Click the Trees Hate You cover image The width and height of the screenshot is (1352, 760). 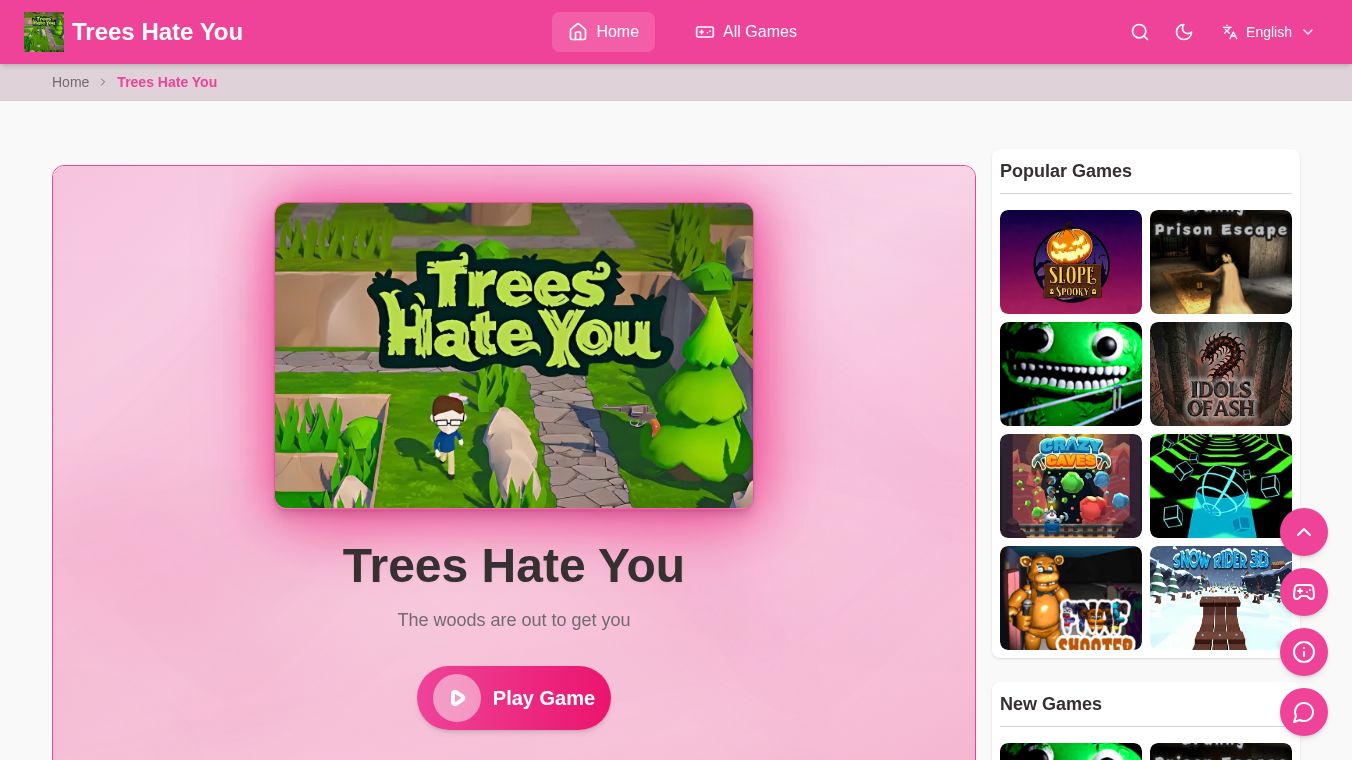tap(514, 355)
